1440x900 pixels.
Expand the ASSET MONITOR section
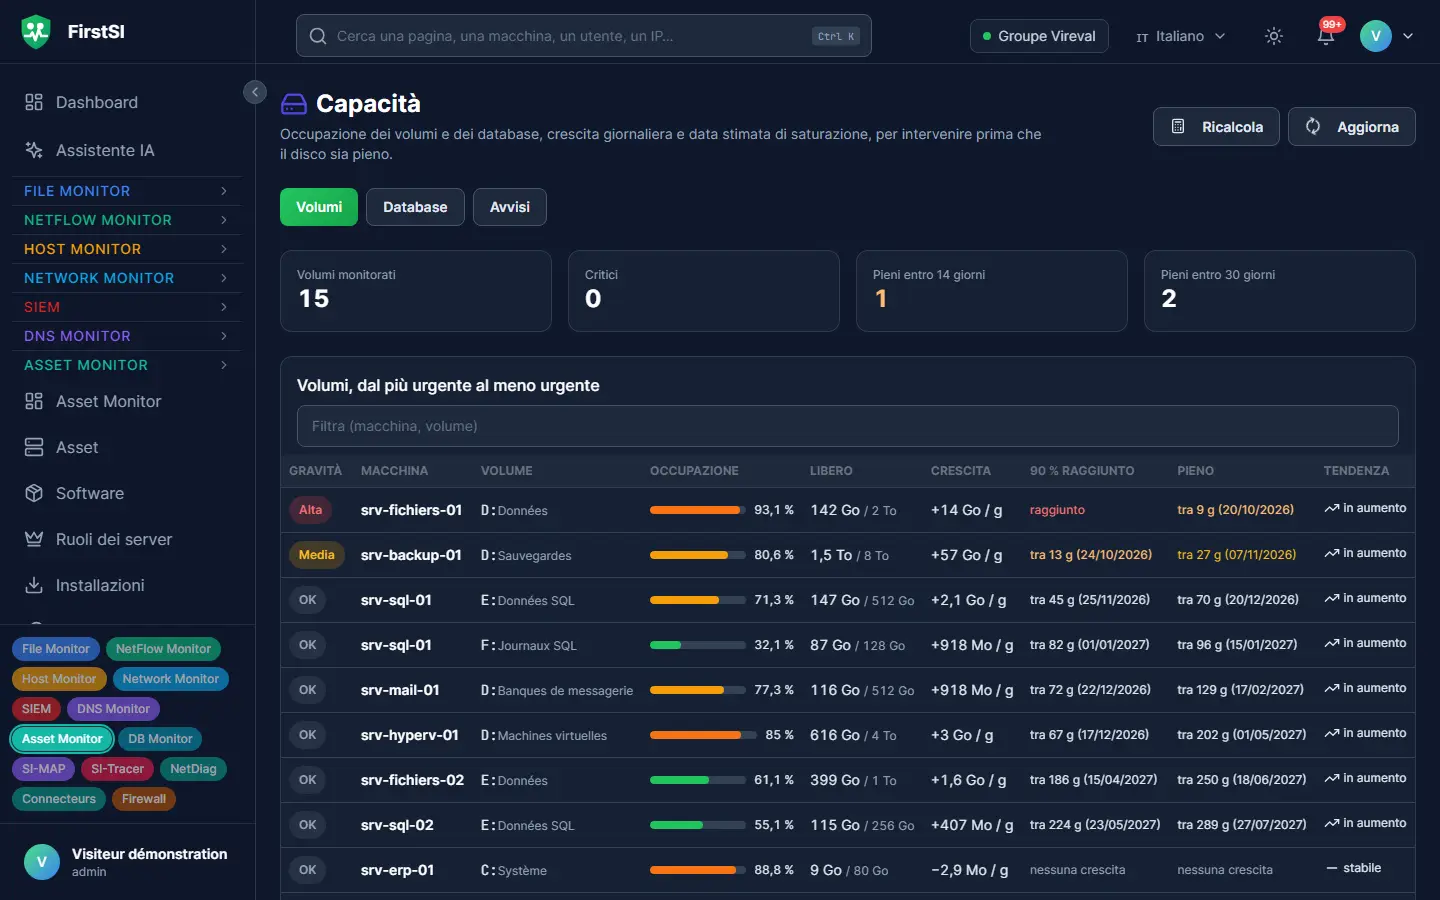[x=126, y=365]
